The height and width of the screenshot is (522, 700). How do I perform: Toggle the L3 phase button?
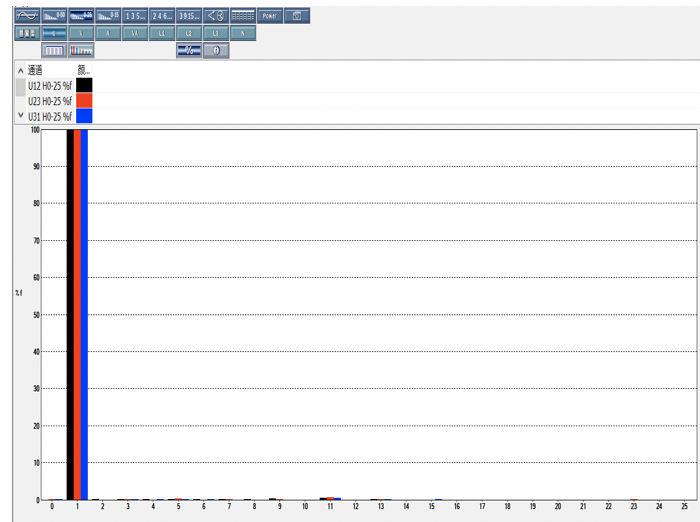[216, 33]
